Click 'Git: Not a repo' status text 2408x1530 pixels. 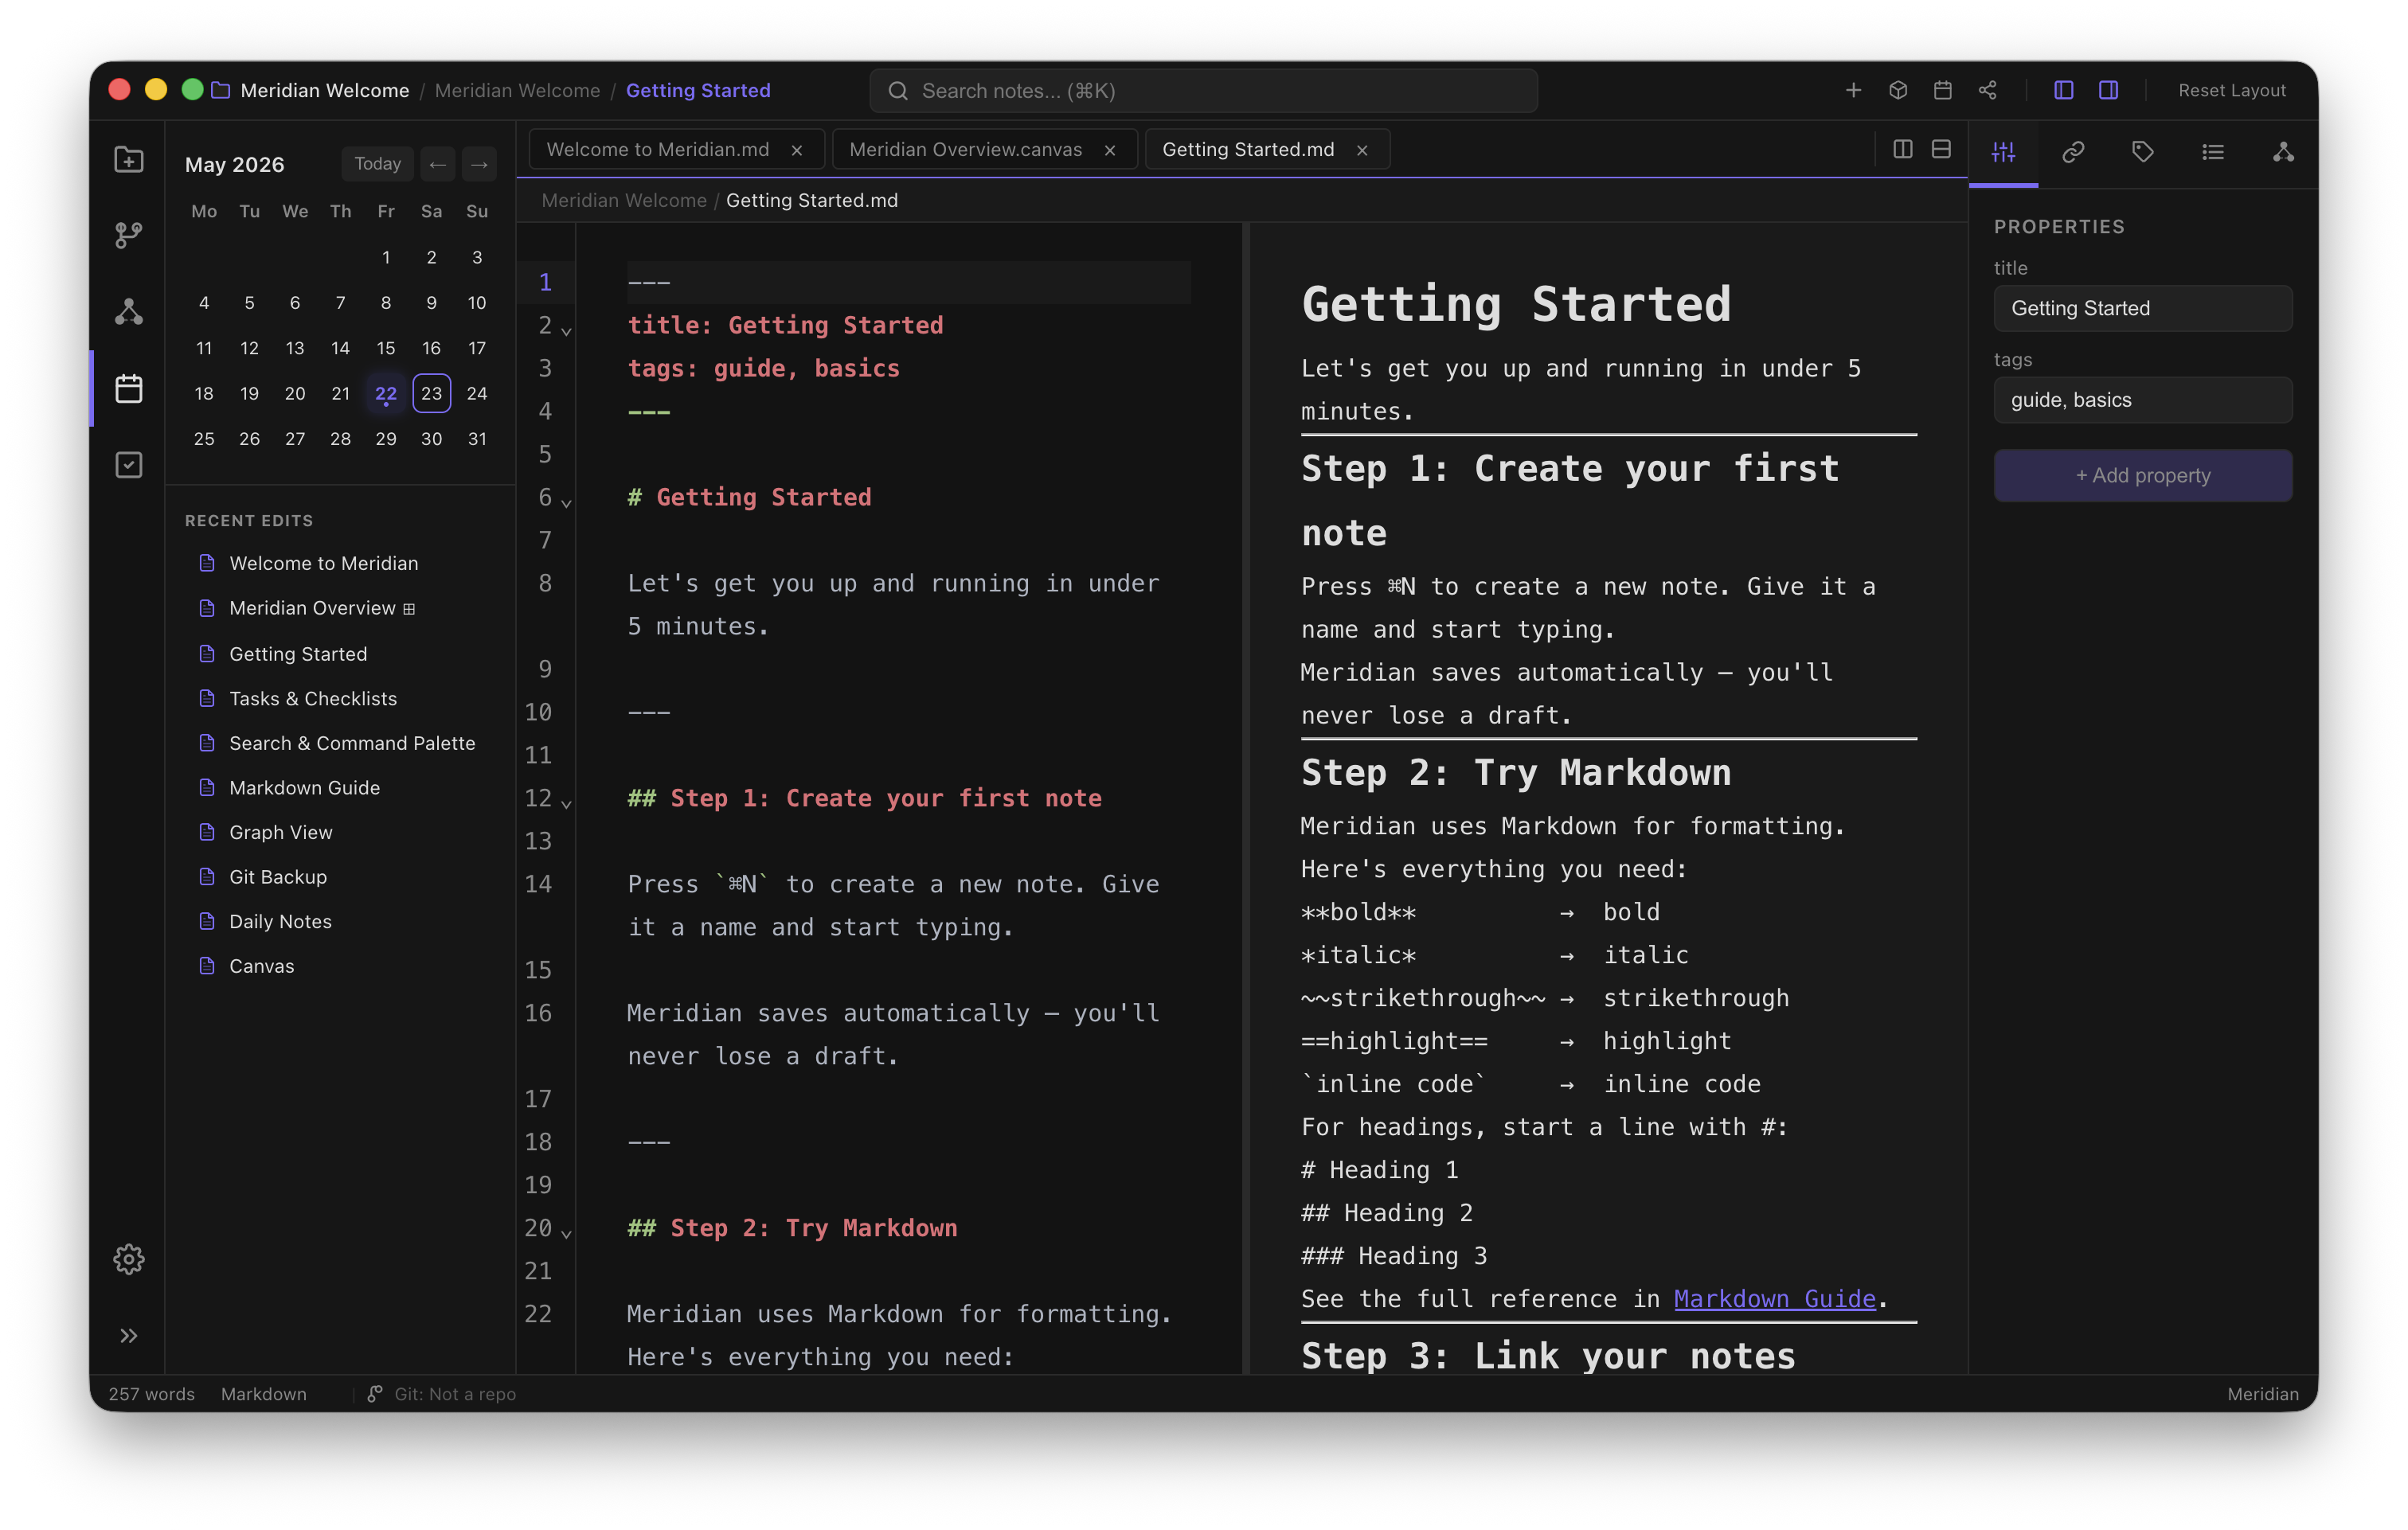(455, 1394)
